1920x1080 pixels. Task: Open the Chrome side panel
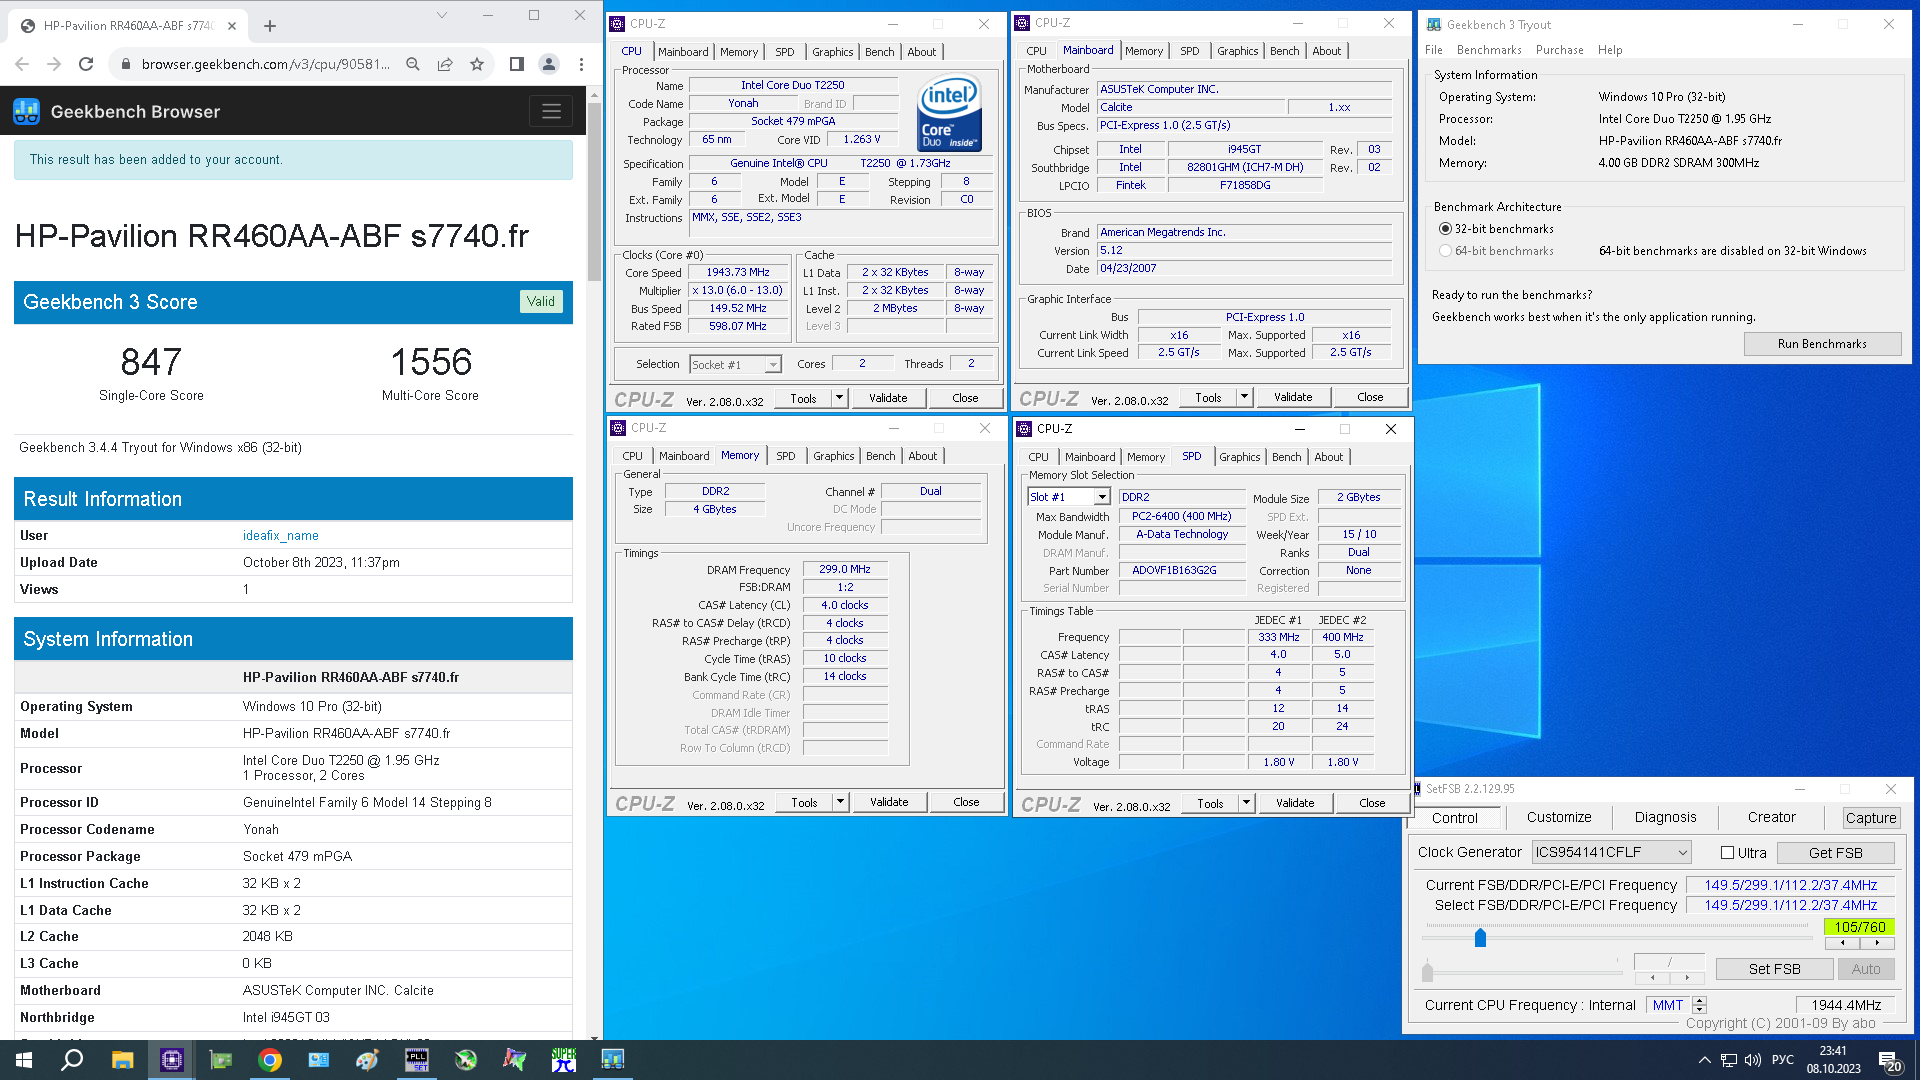pos(516,64)
